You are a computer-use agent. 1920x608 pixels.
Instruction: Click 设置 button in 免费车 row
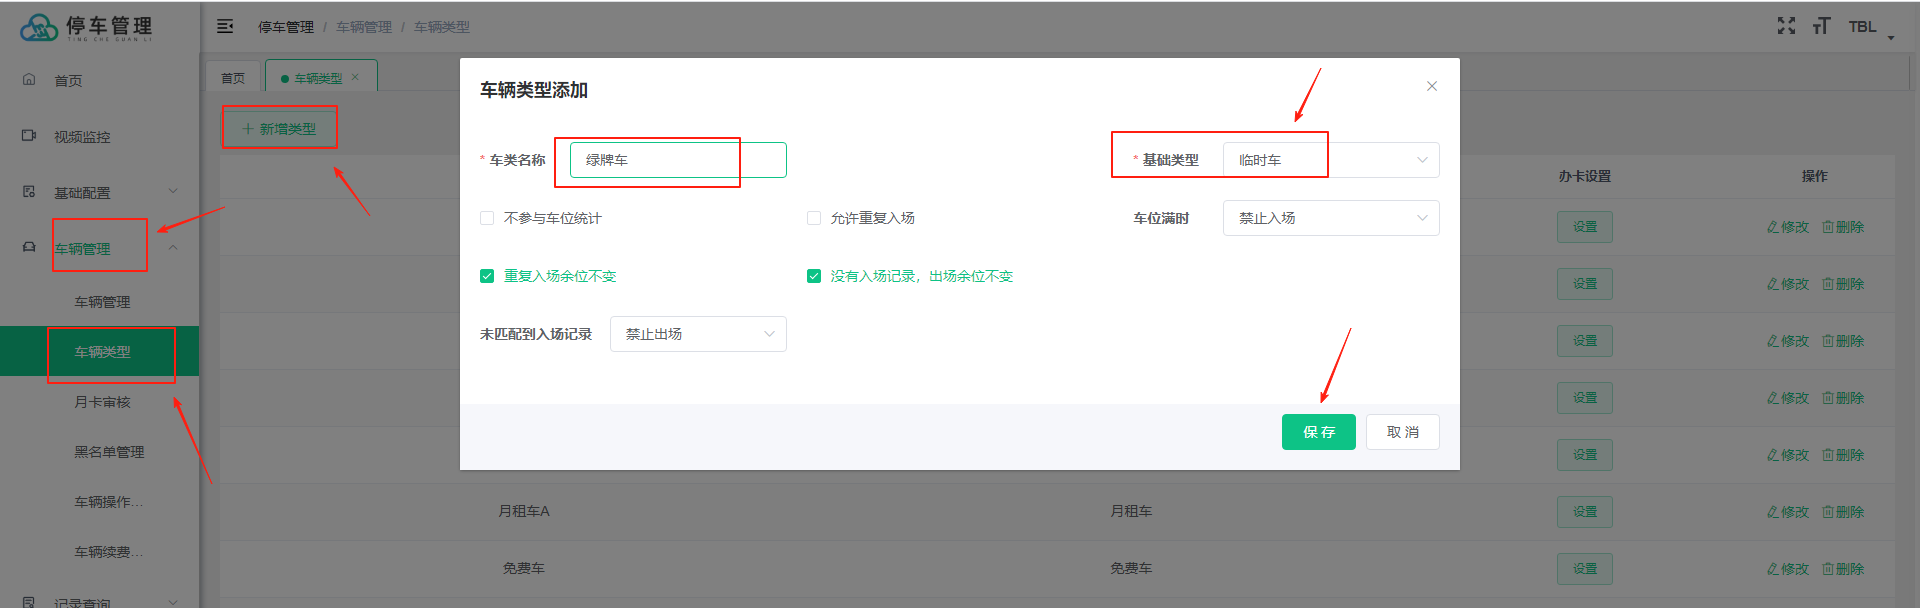click(x=1584, y=569)
